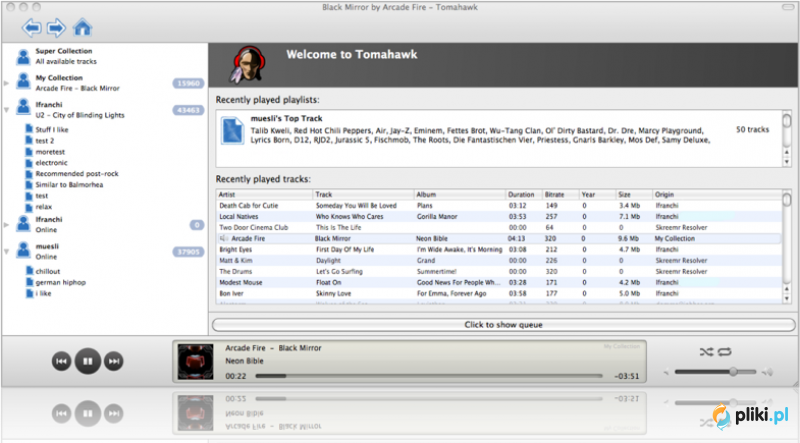Image resolution: width=800 pixels, height=443 pixels.
Task: Open the moretest playlist icon
Action: [30, 152]
